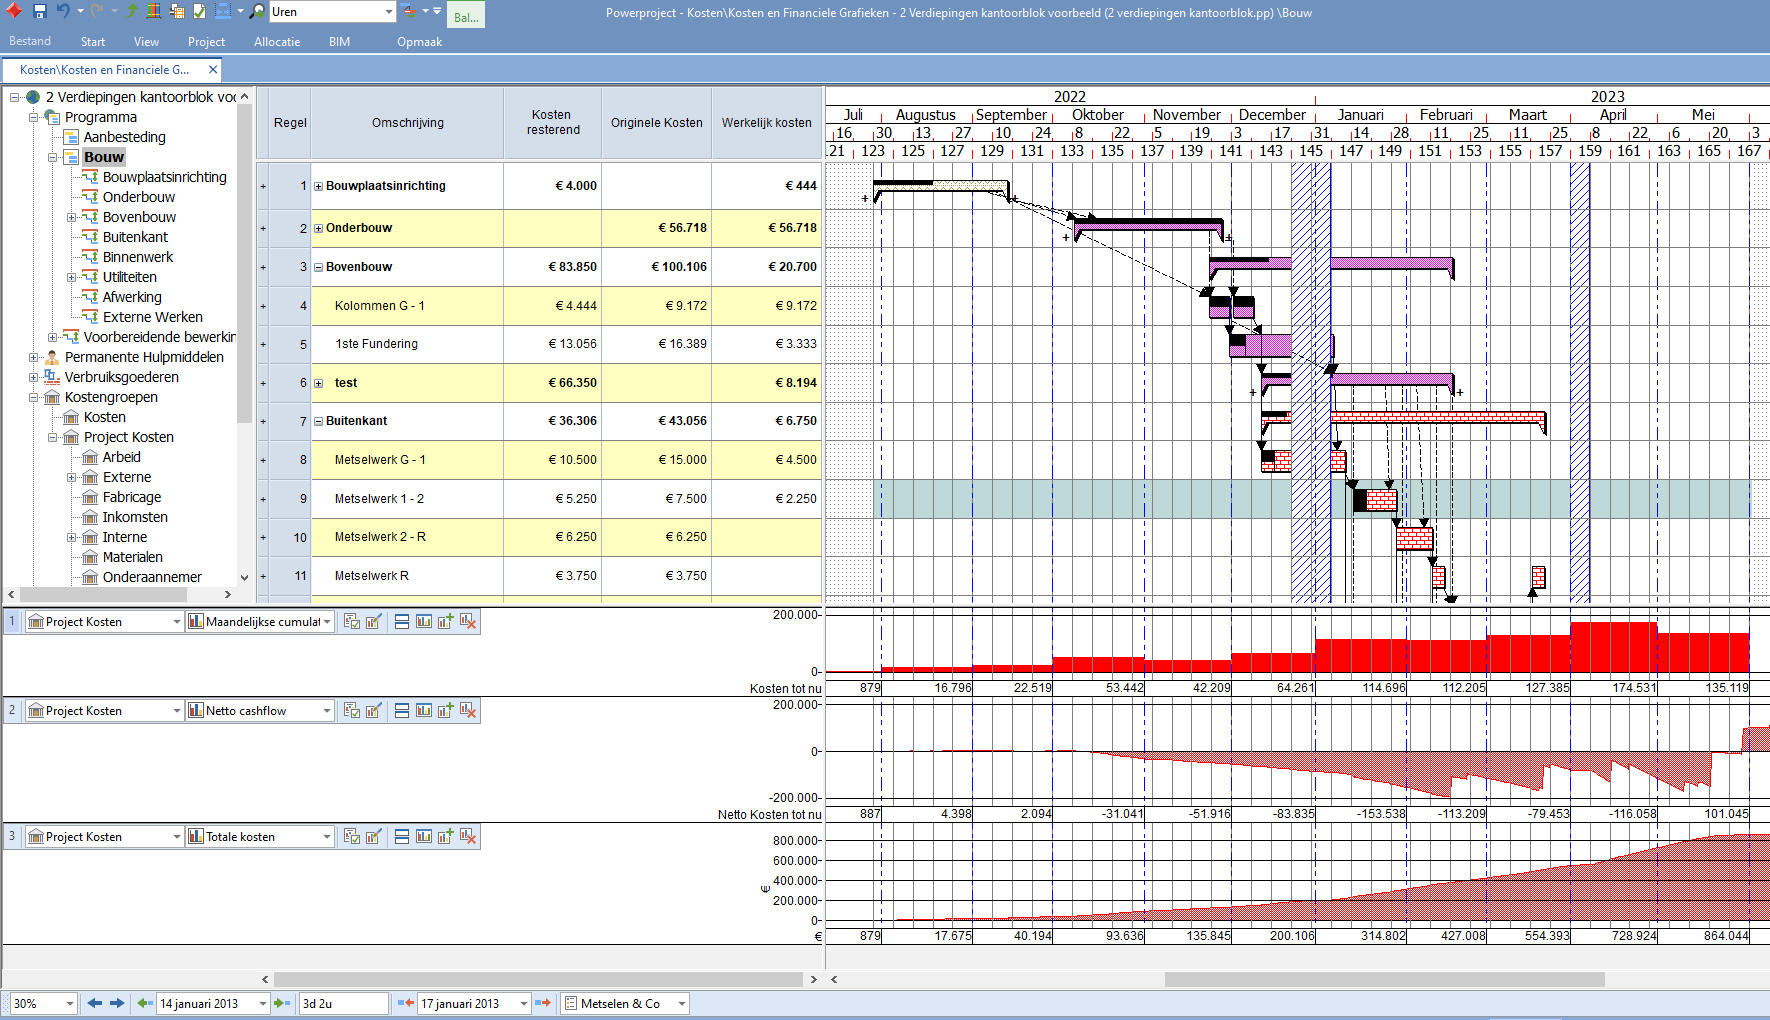Viewport: 1770px width, 1020px height.
Task: Click the Originele Kosten column header
Action: point(657,122)
